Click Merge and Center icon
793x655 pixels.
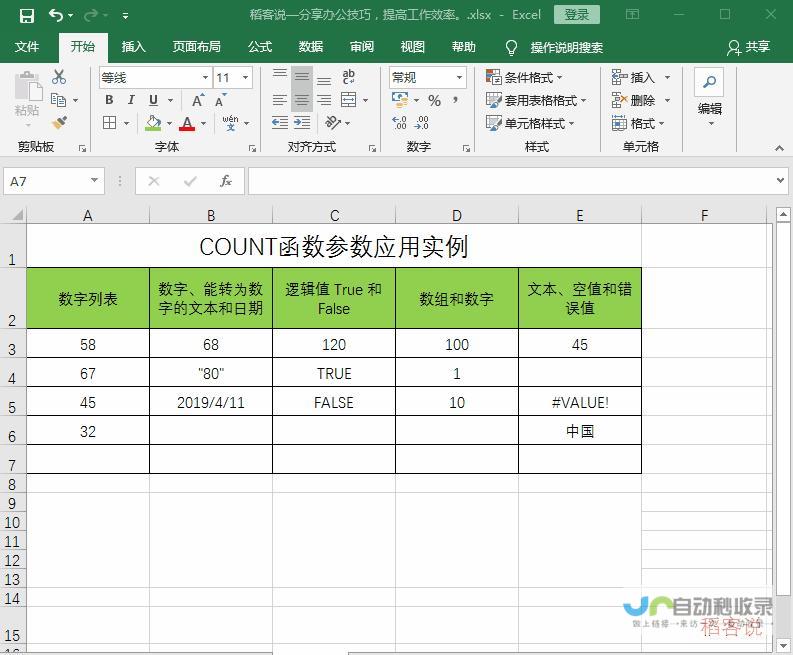tap(348, 100)
